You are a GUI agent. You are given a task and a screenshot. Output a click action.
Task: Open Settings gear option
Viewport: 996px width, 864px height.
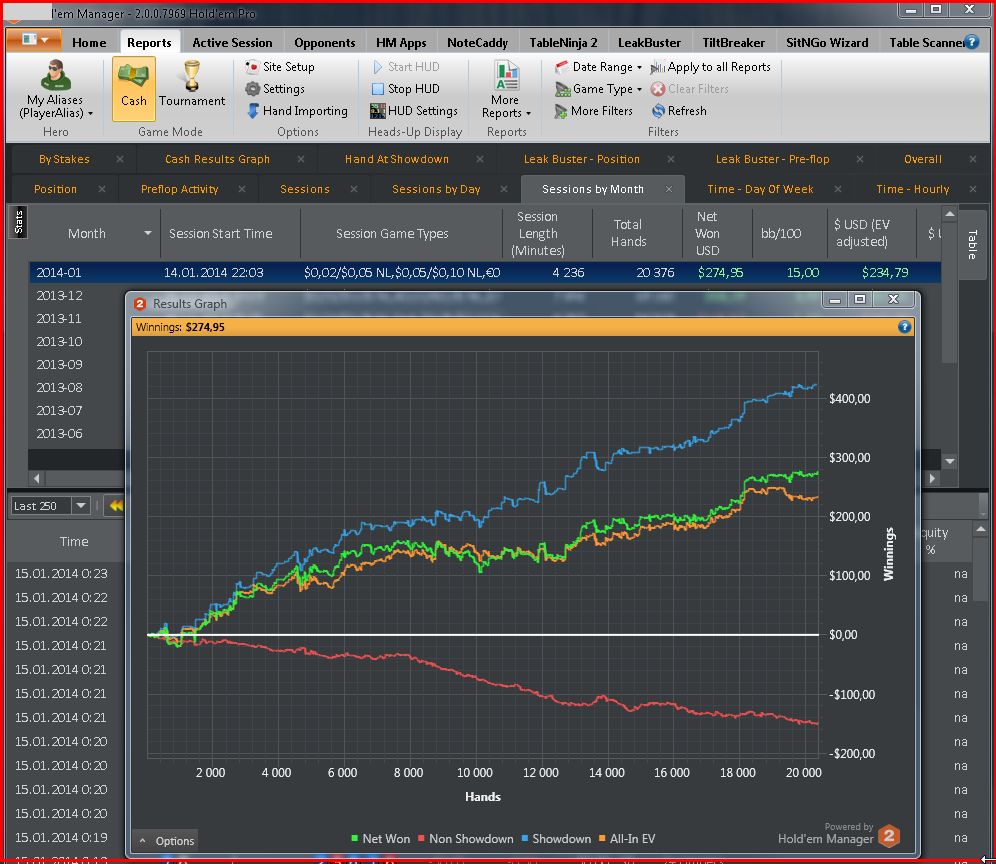[x=275, y=89]
